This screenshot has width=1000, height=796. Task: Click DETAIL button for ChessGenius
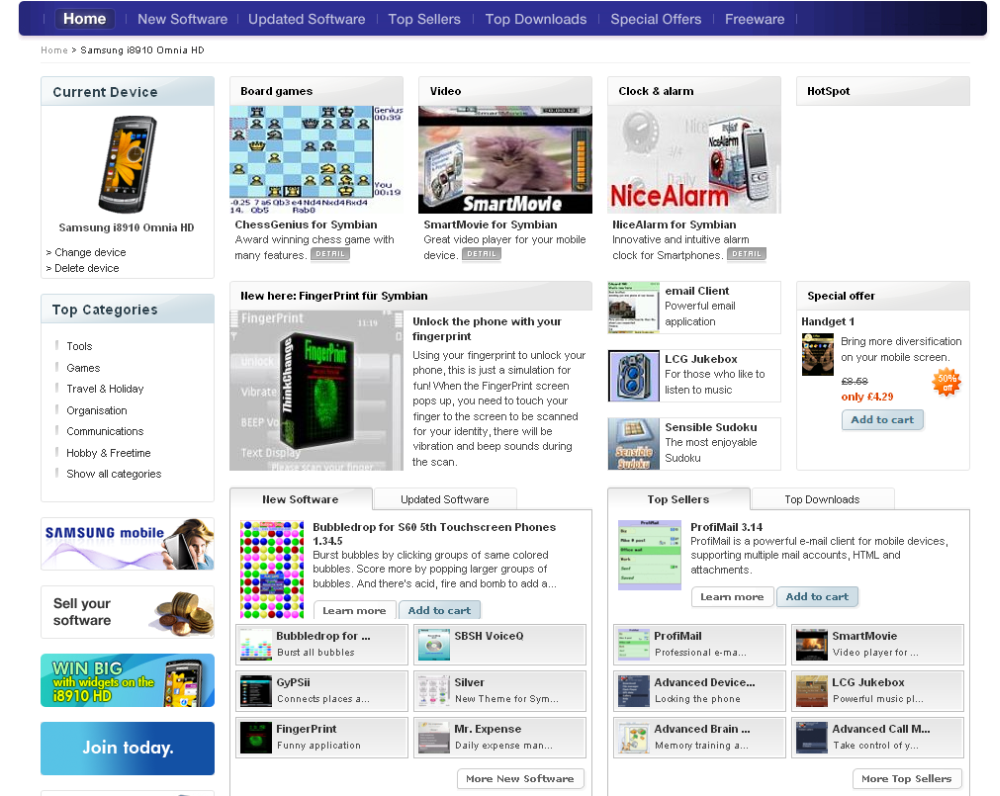pyautogui.click(x=330, y=254)
